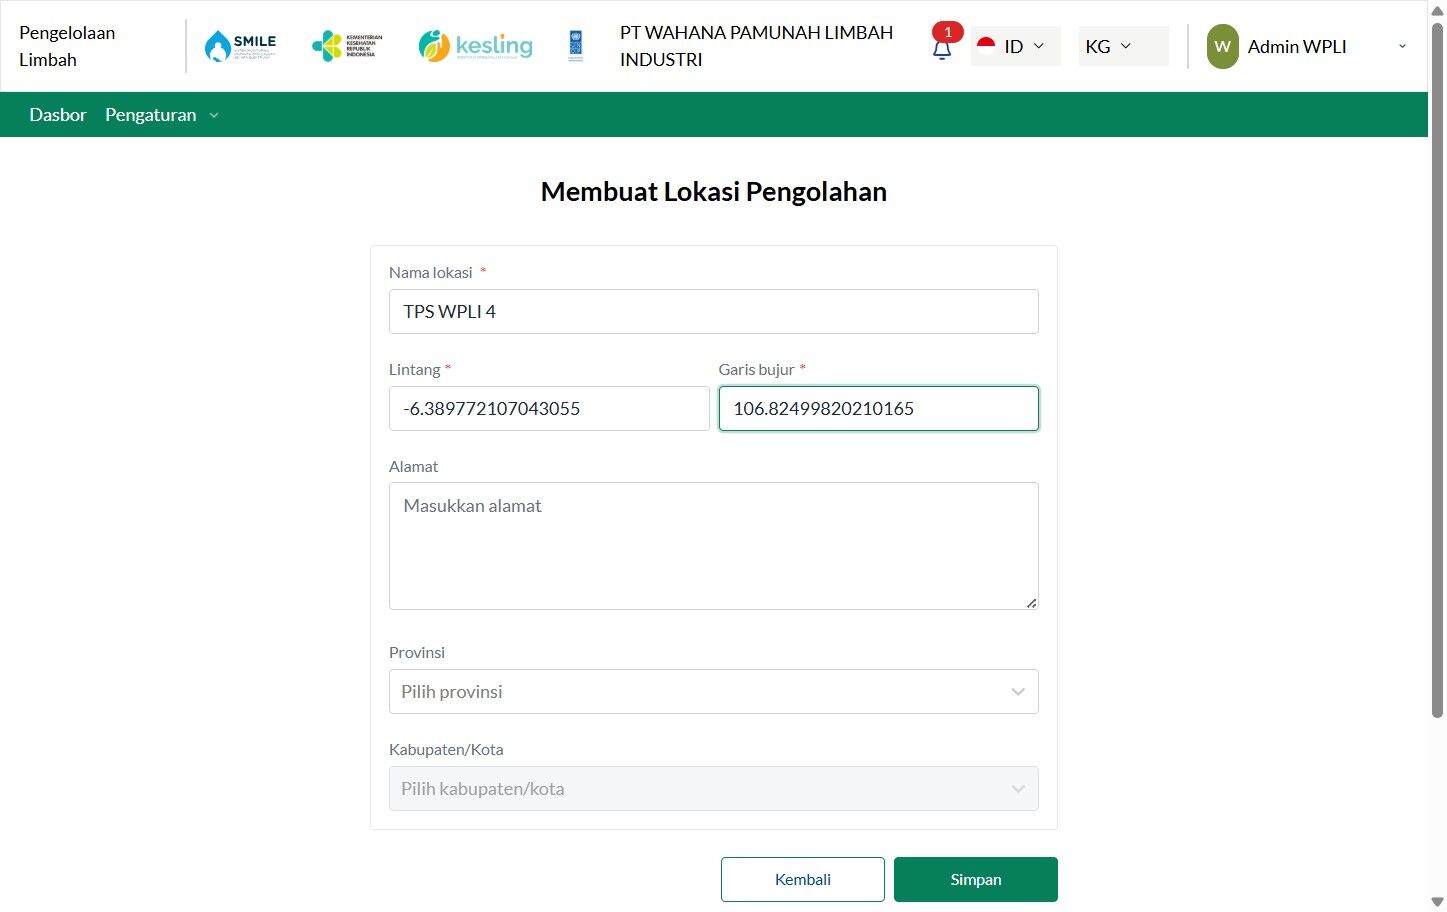Open the Pilih kabupaten/kota dropdown
Image resolution: width=1447 pixels, height=912 pixels.
click(x=713, y=789)
